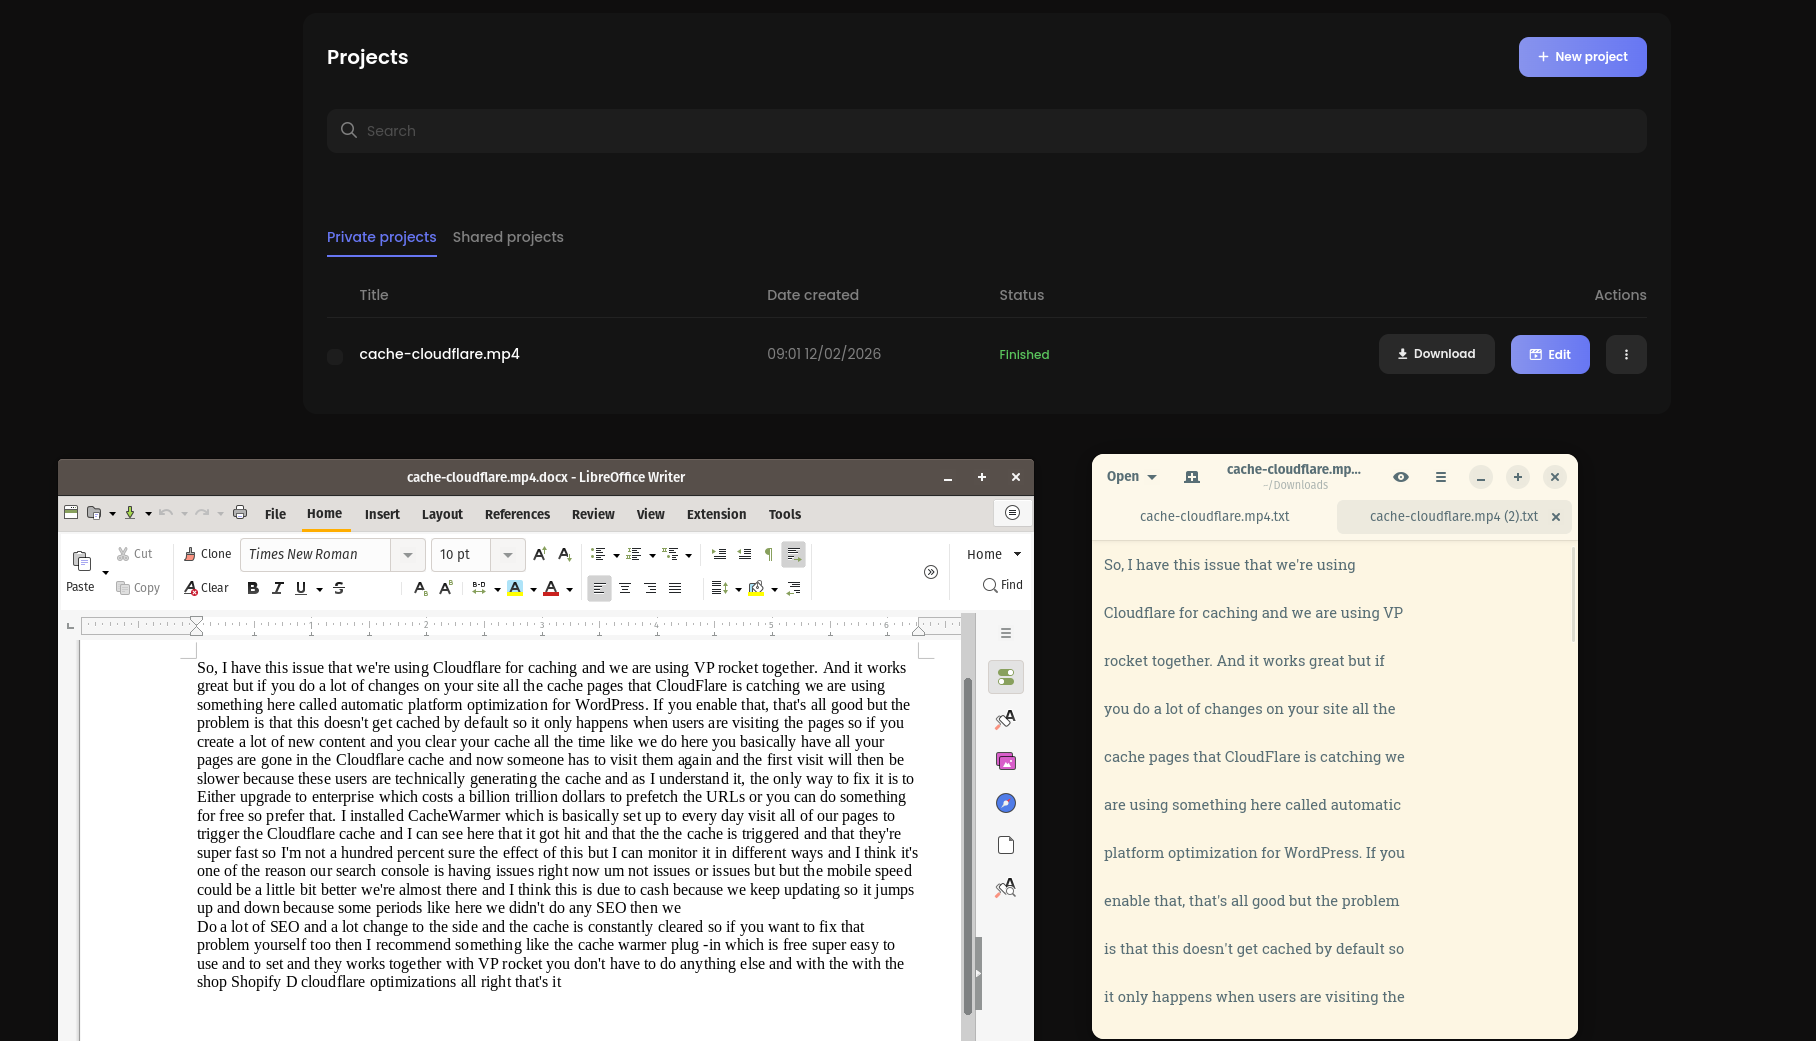Apply Italic formatting in Writer
The image size is (1816, 1041).
pos(277,588)
